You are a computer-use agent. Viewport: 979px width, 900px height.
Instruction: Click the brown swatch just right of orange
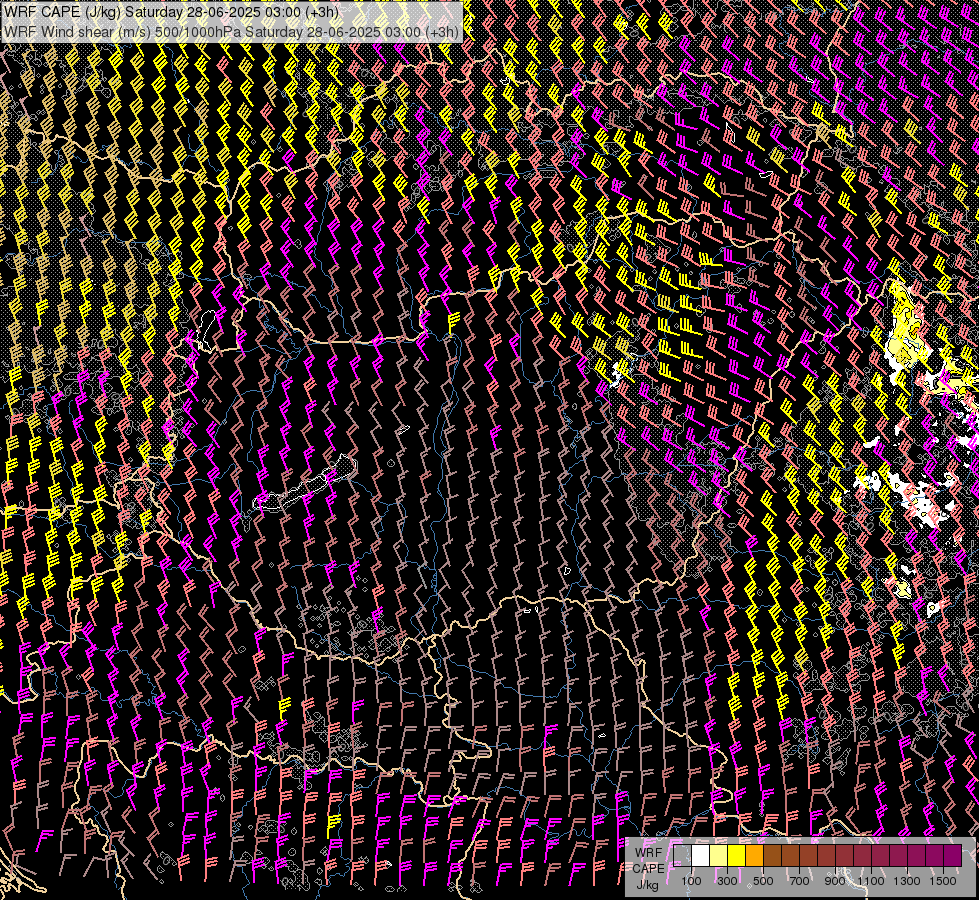coord(772,856)
